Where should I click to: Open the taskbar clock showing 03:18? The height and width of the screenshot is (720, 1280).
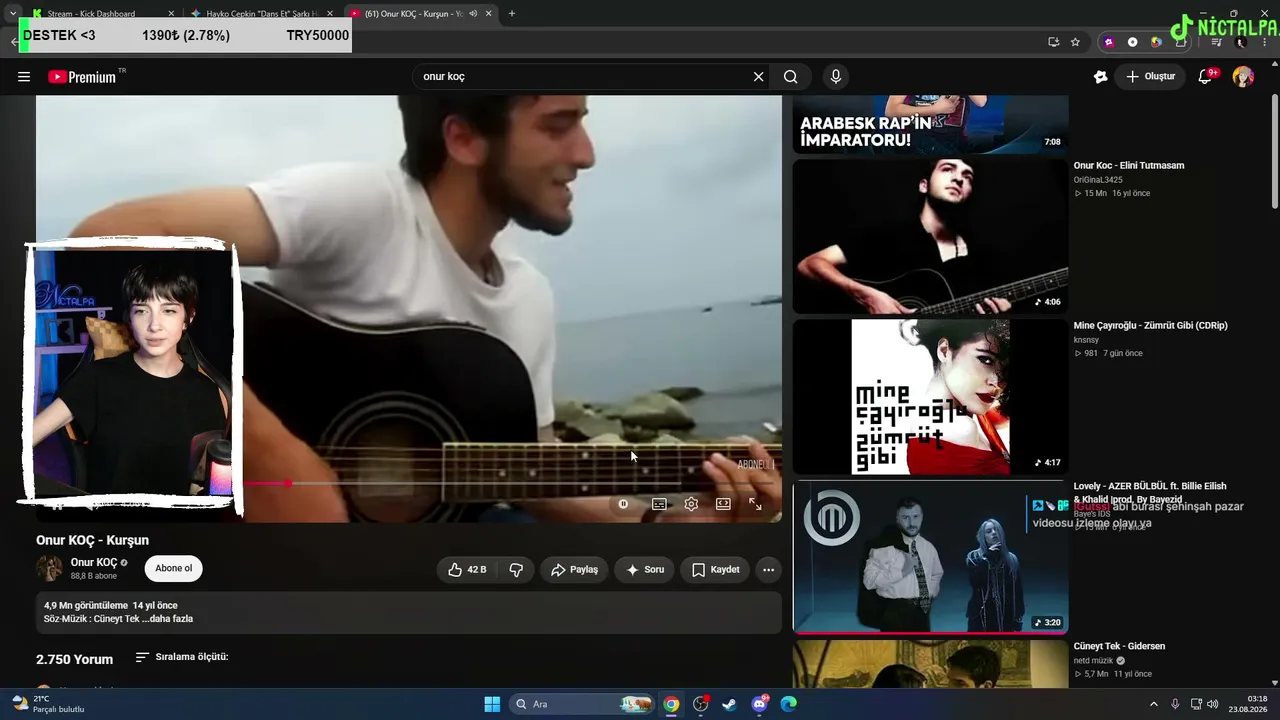coord(1249,704)
